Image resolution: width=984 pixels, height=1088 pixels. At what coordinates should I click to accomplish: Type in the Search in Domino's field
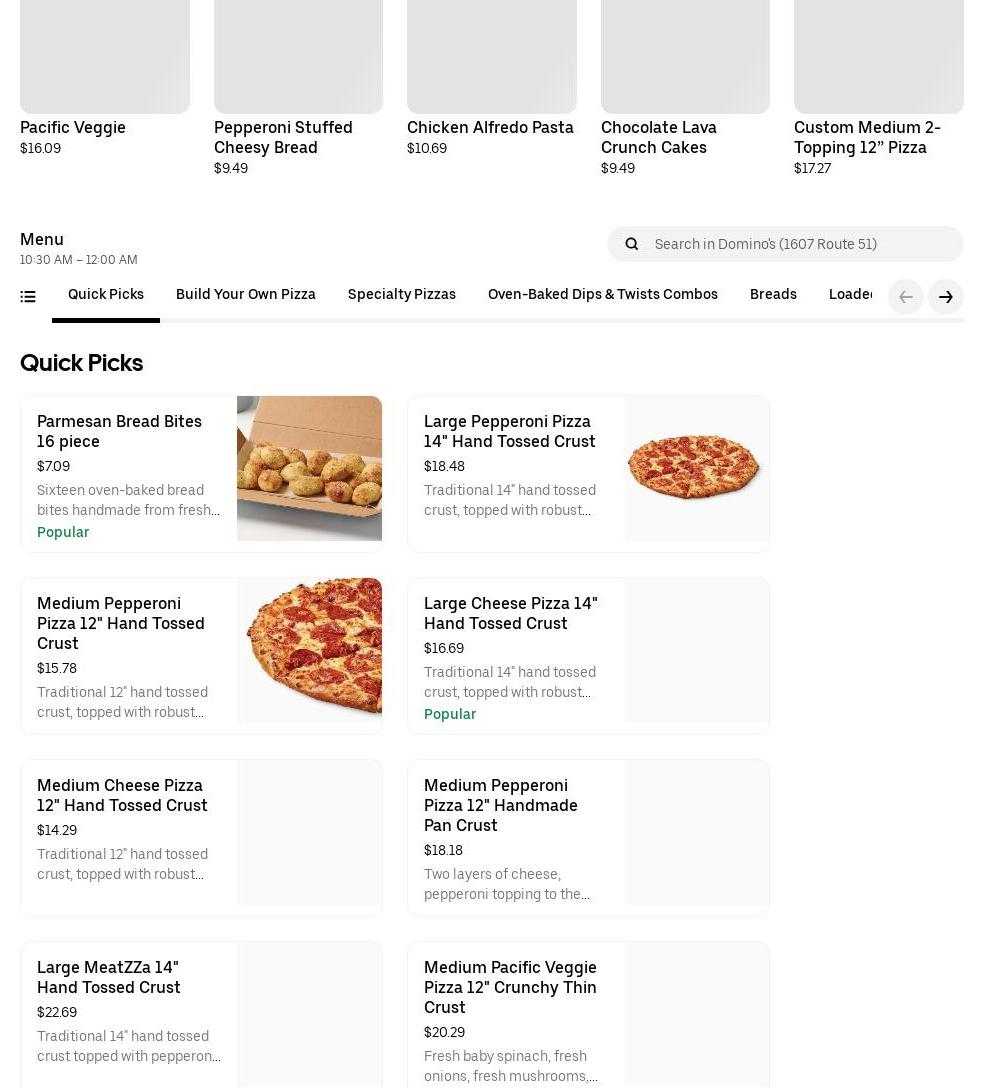tap(800, 244)
